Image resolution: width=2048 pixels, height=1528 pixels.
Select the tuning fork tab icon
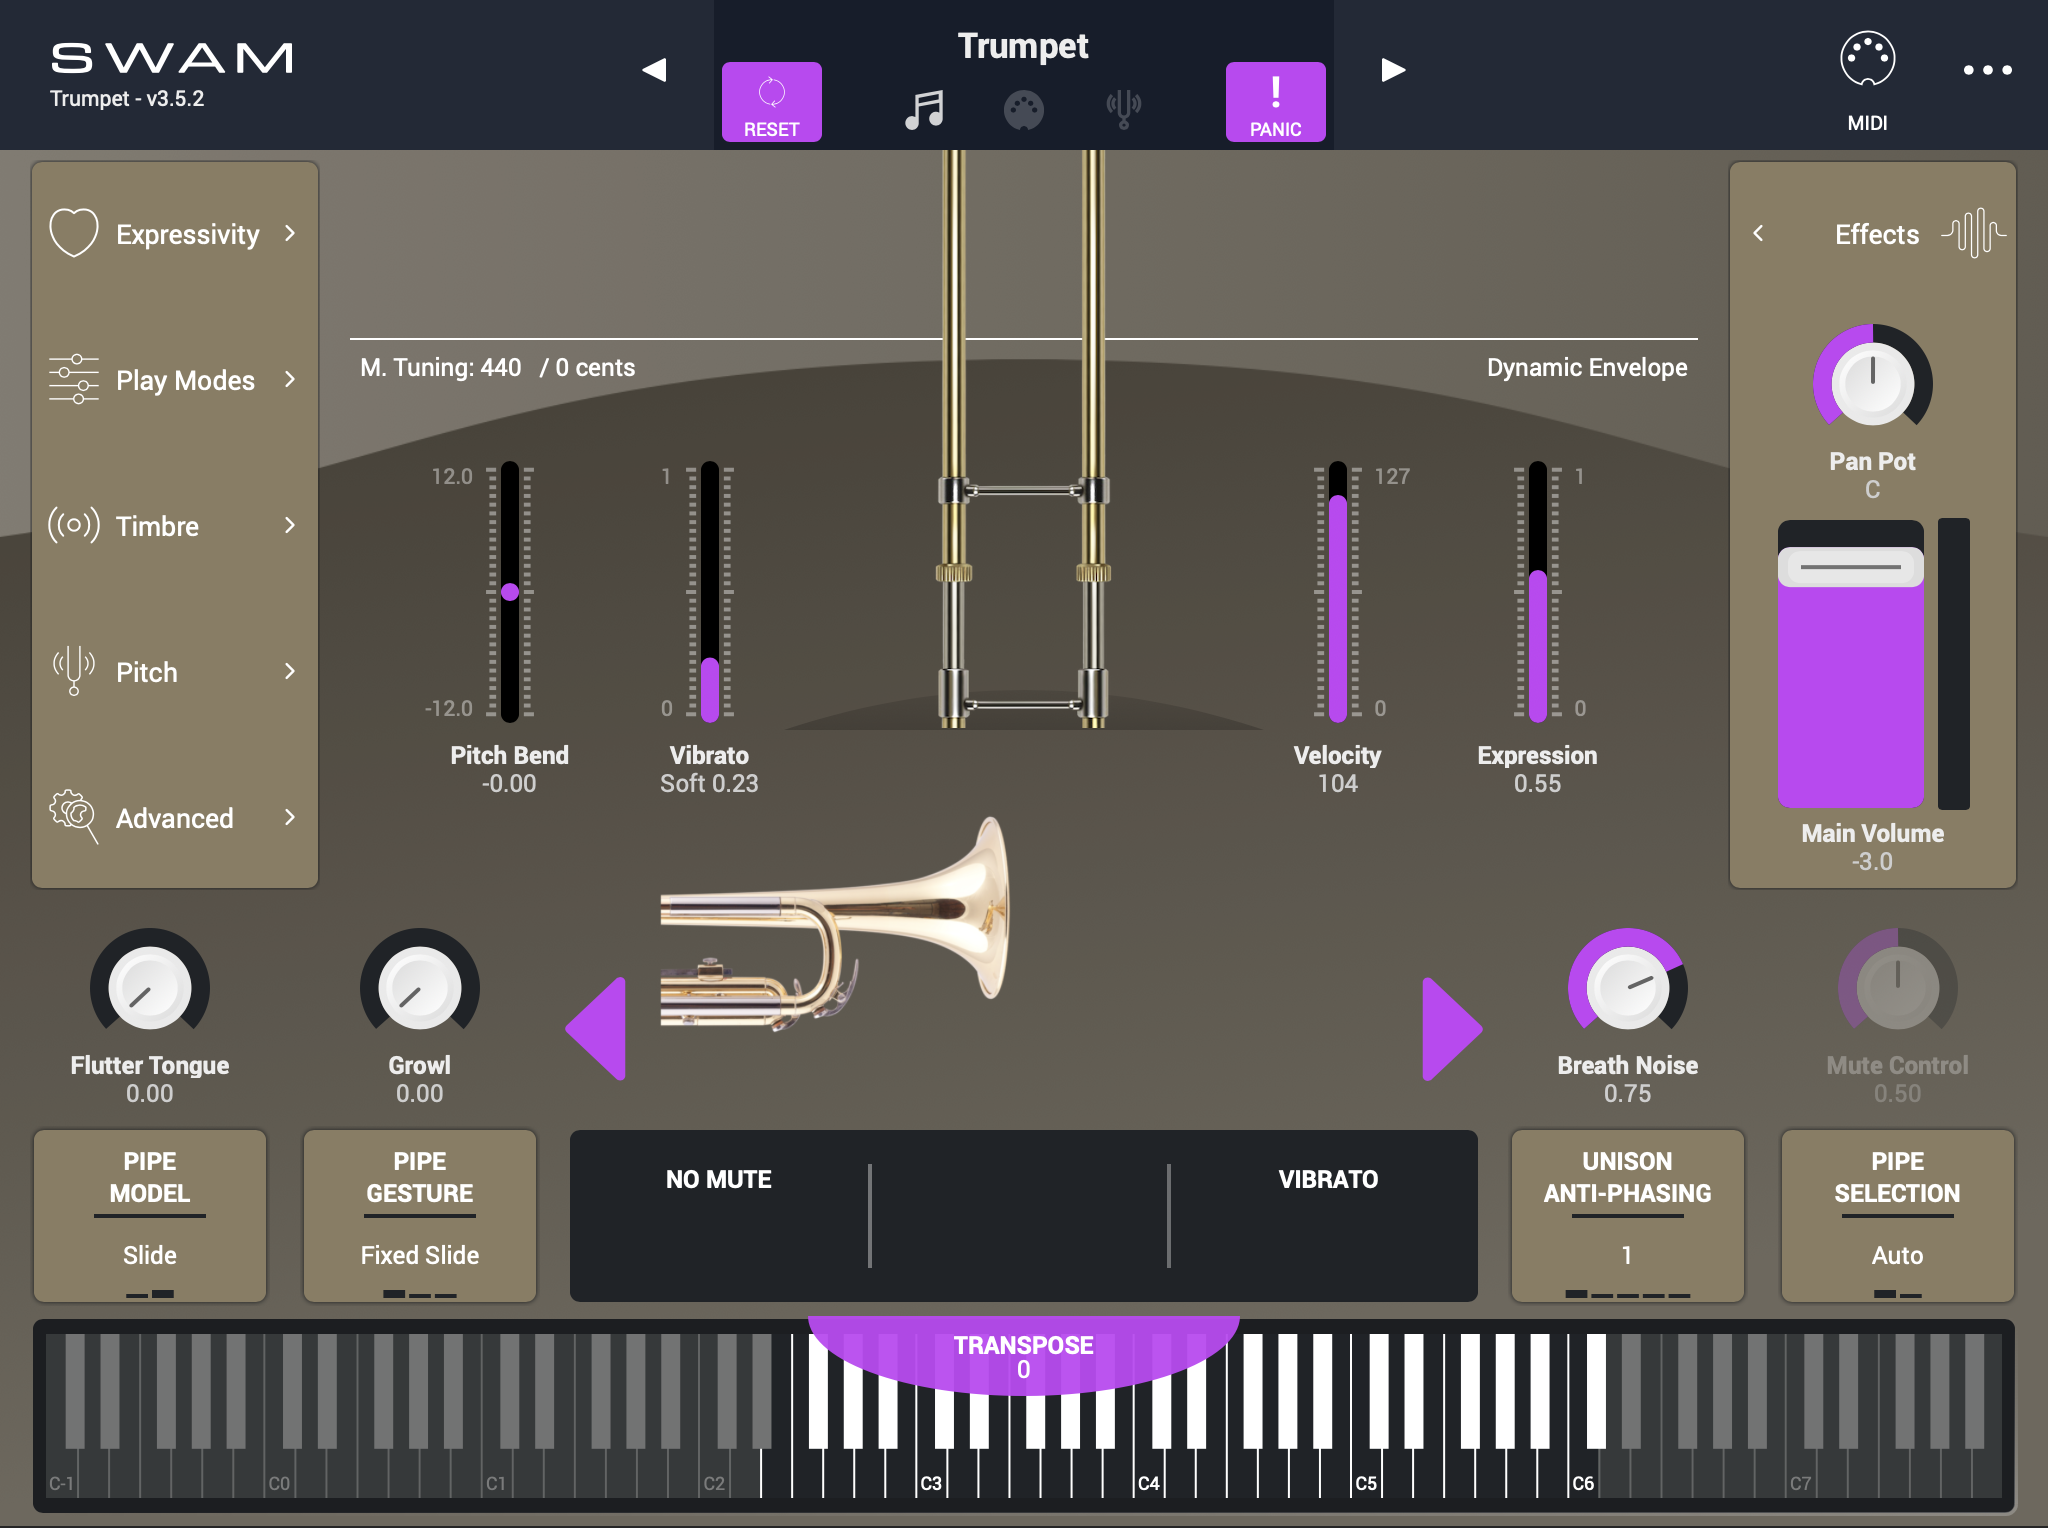coord(1123,109)
